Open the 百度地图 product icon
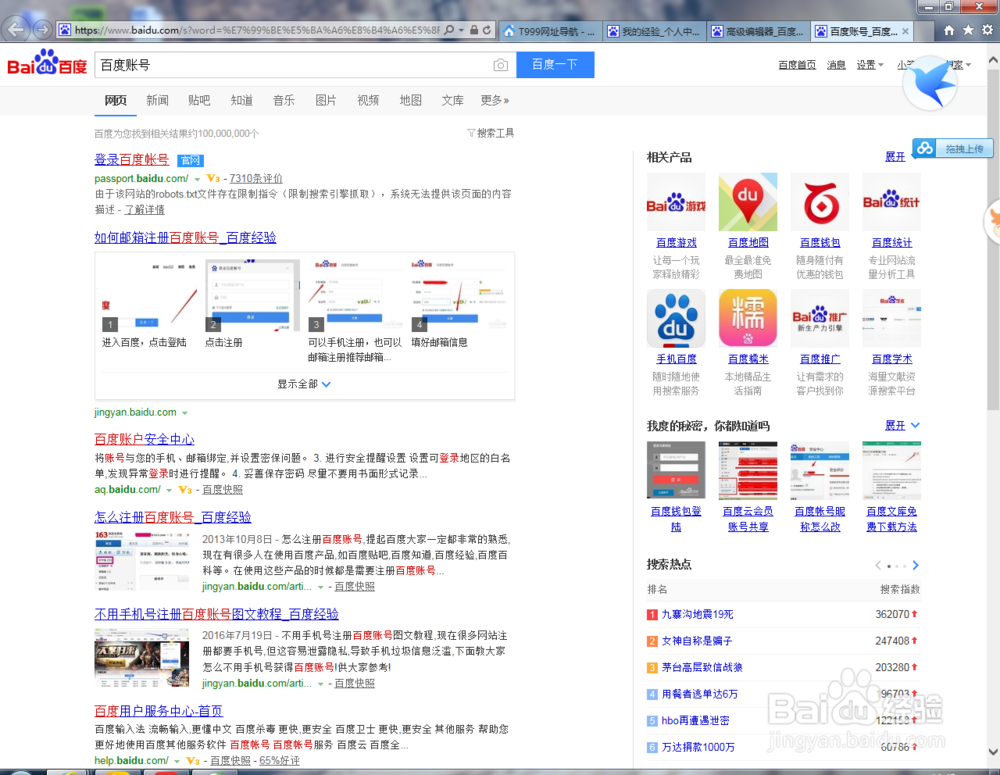This screenshot has width=1000, height=775. point(747,202)
